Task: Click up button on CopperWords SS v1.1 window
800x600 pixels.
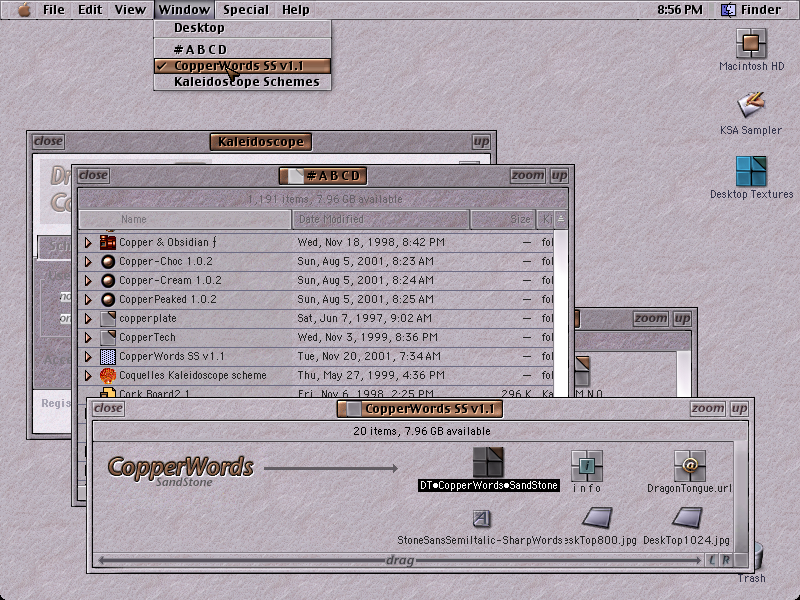Action: click(739, 408)
